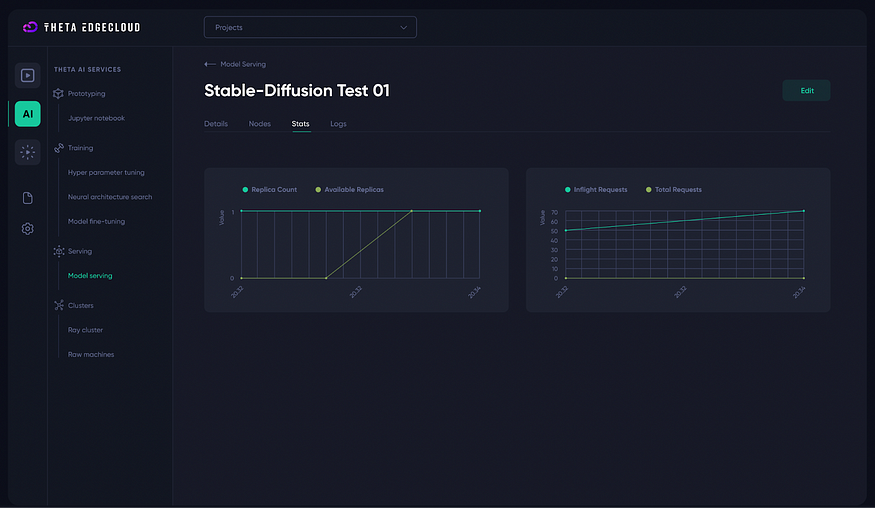Image resolution: width=875 pixels, height=508 pixels.
Task: Click the back arrow beside Model Serving
Action: tap(210, 64)
